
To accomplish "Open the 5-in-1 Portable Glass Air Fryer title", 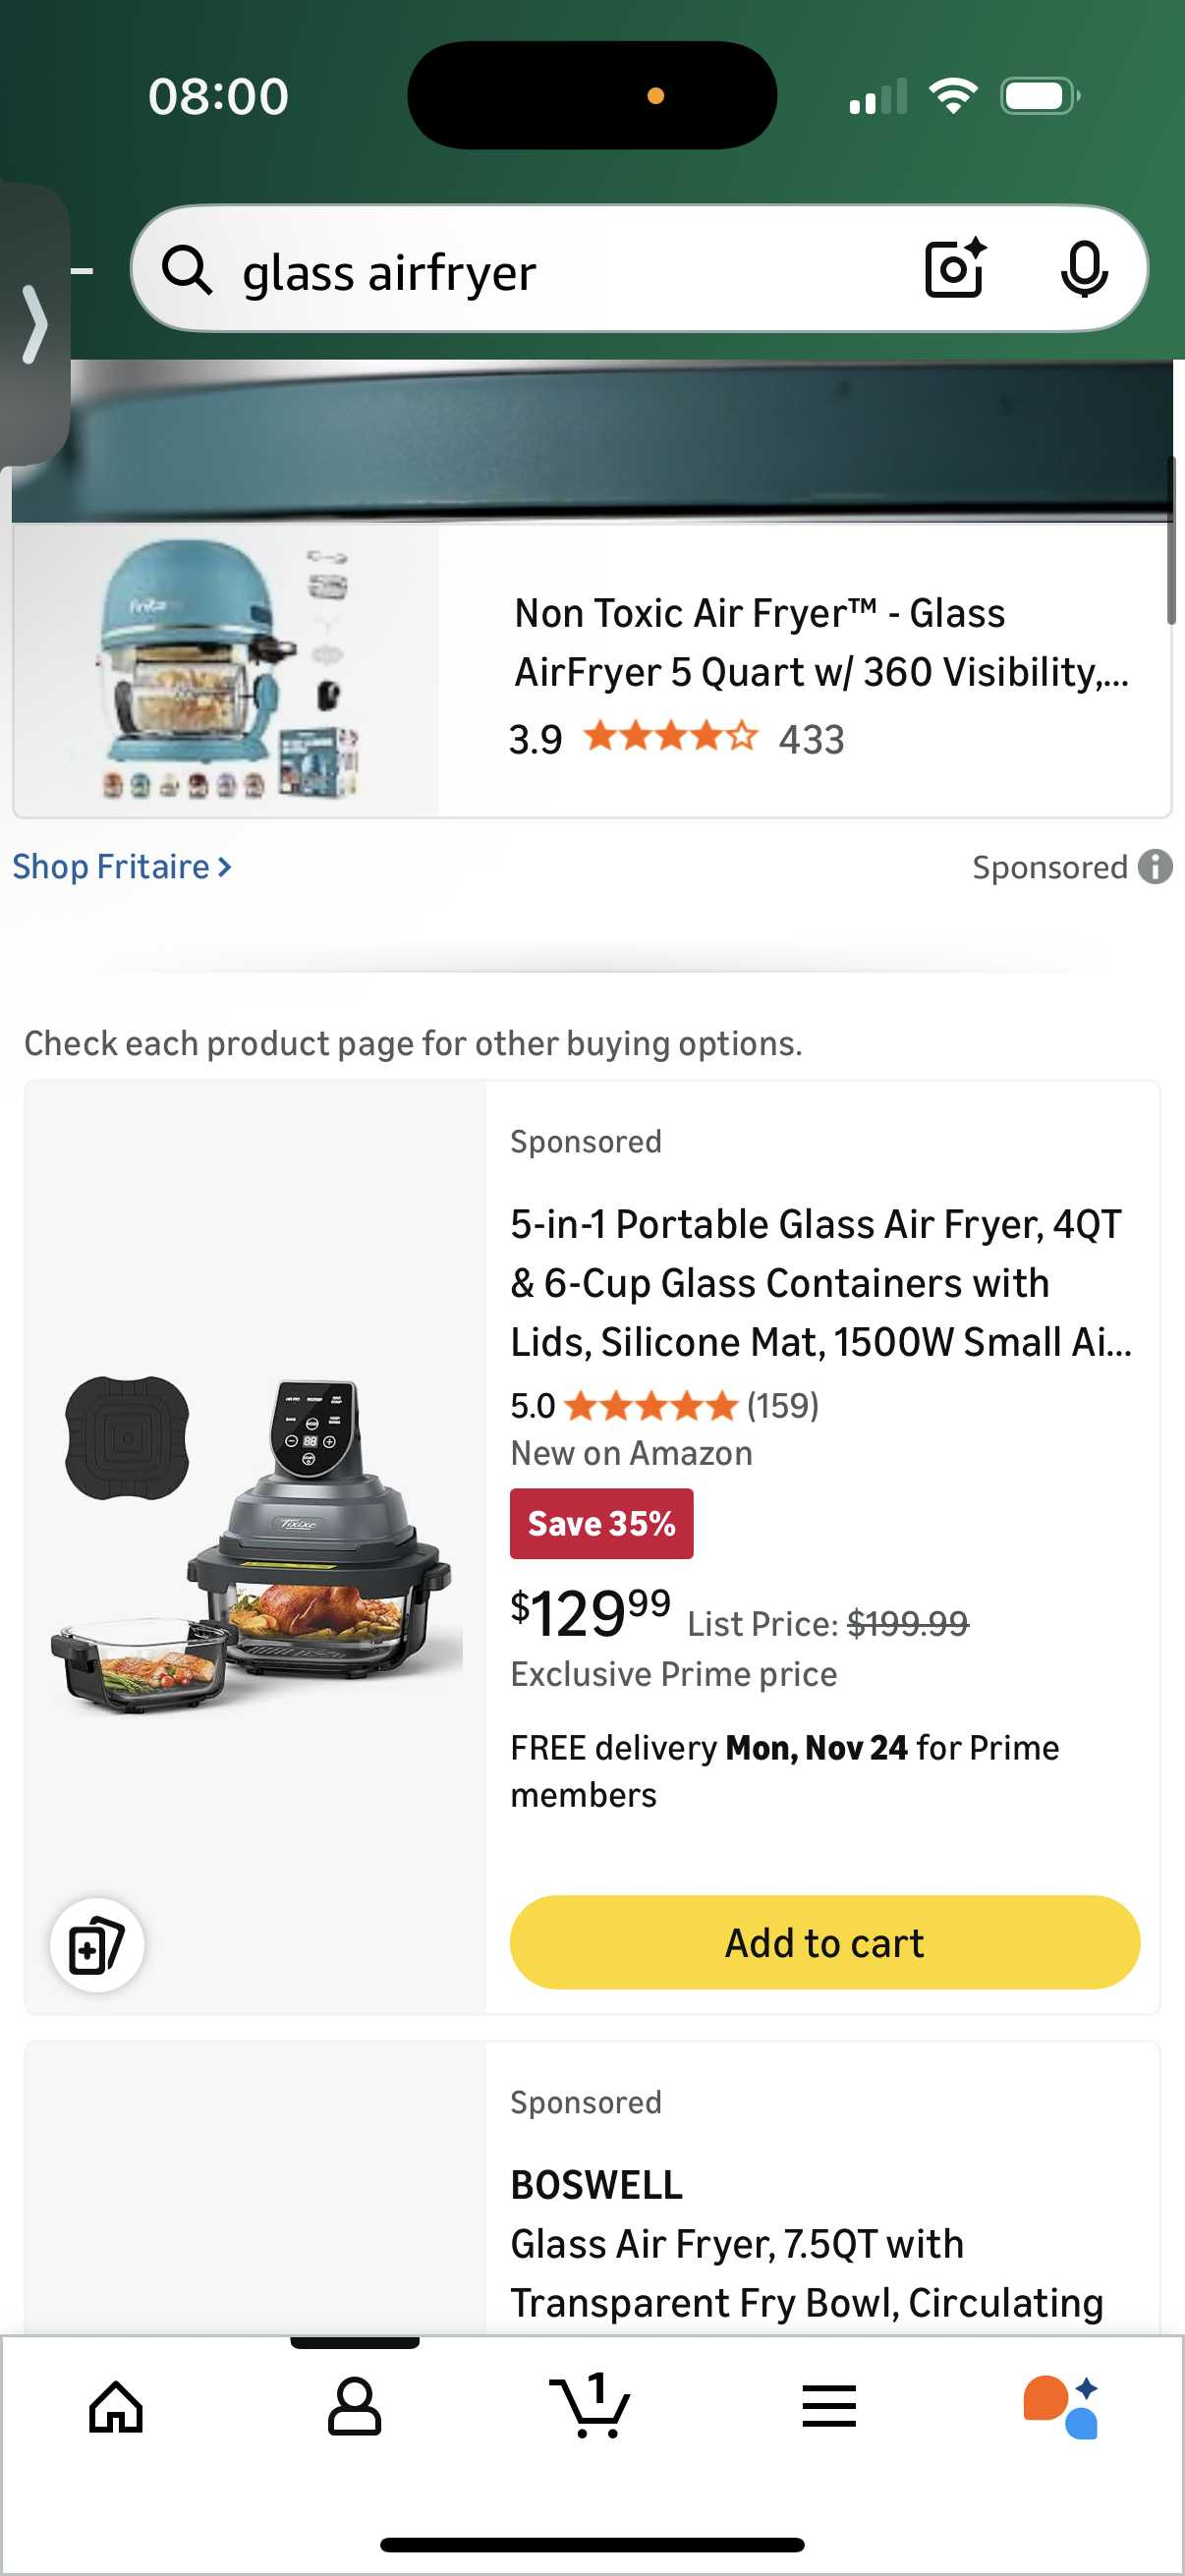I will 820,1283.
